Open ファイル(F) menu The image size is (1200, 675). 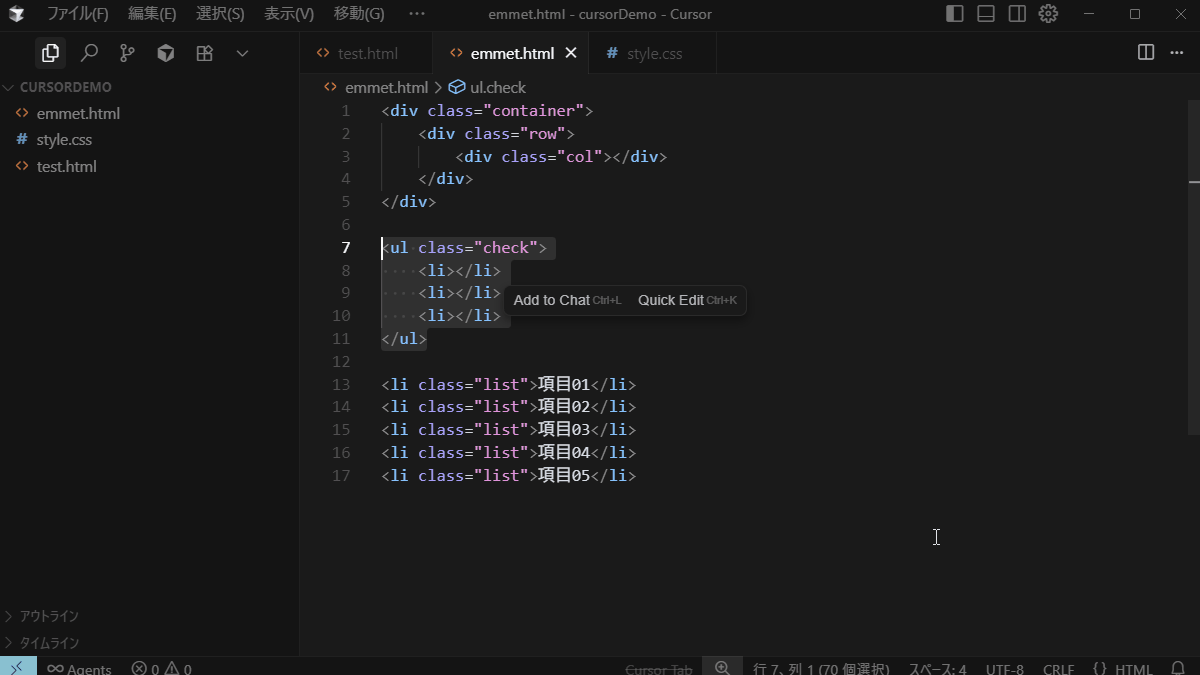point(78,14)
